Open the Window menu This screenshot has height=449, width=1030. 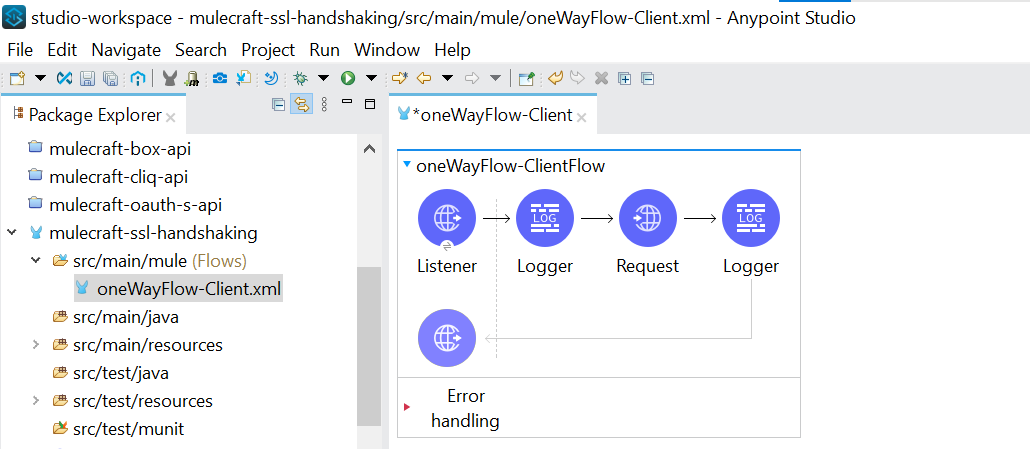click(x=387, y=49)
